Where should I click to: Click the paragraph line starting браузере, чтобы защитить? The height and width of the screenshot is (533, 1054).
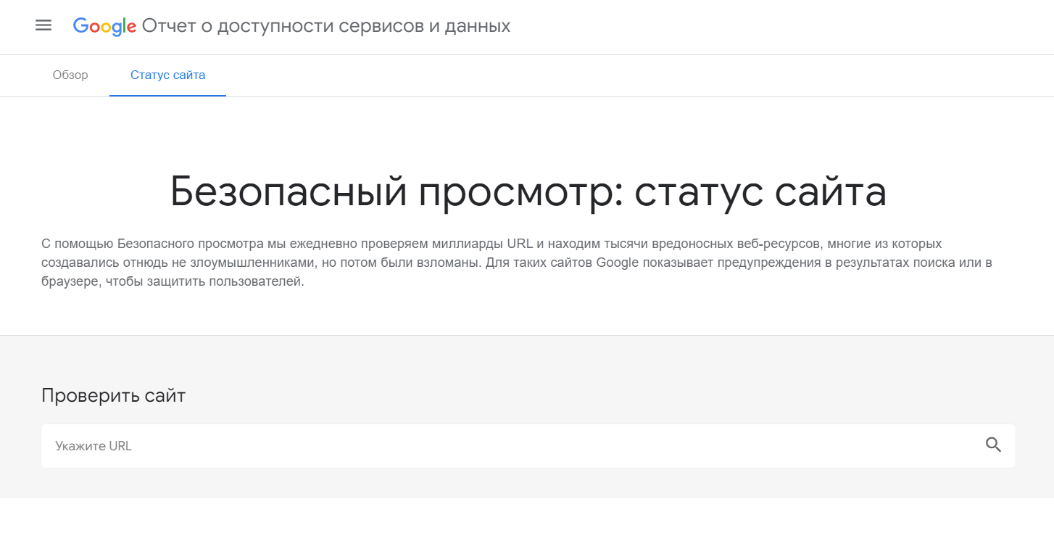(173, 282)
